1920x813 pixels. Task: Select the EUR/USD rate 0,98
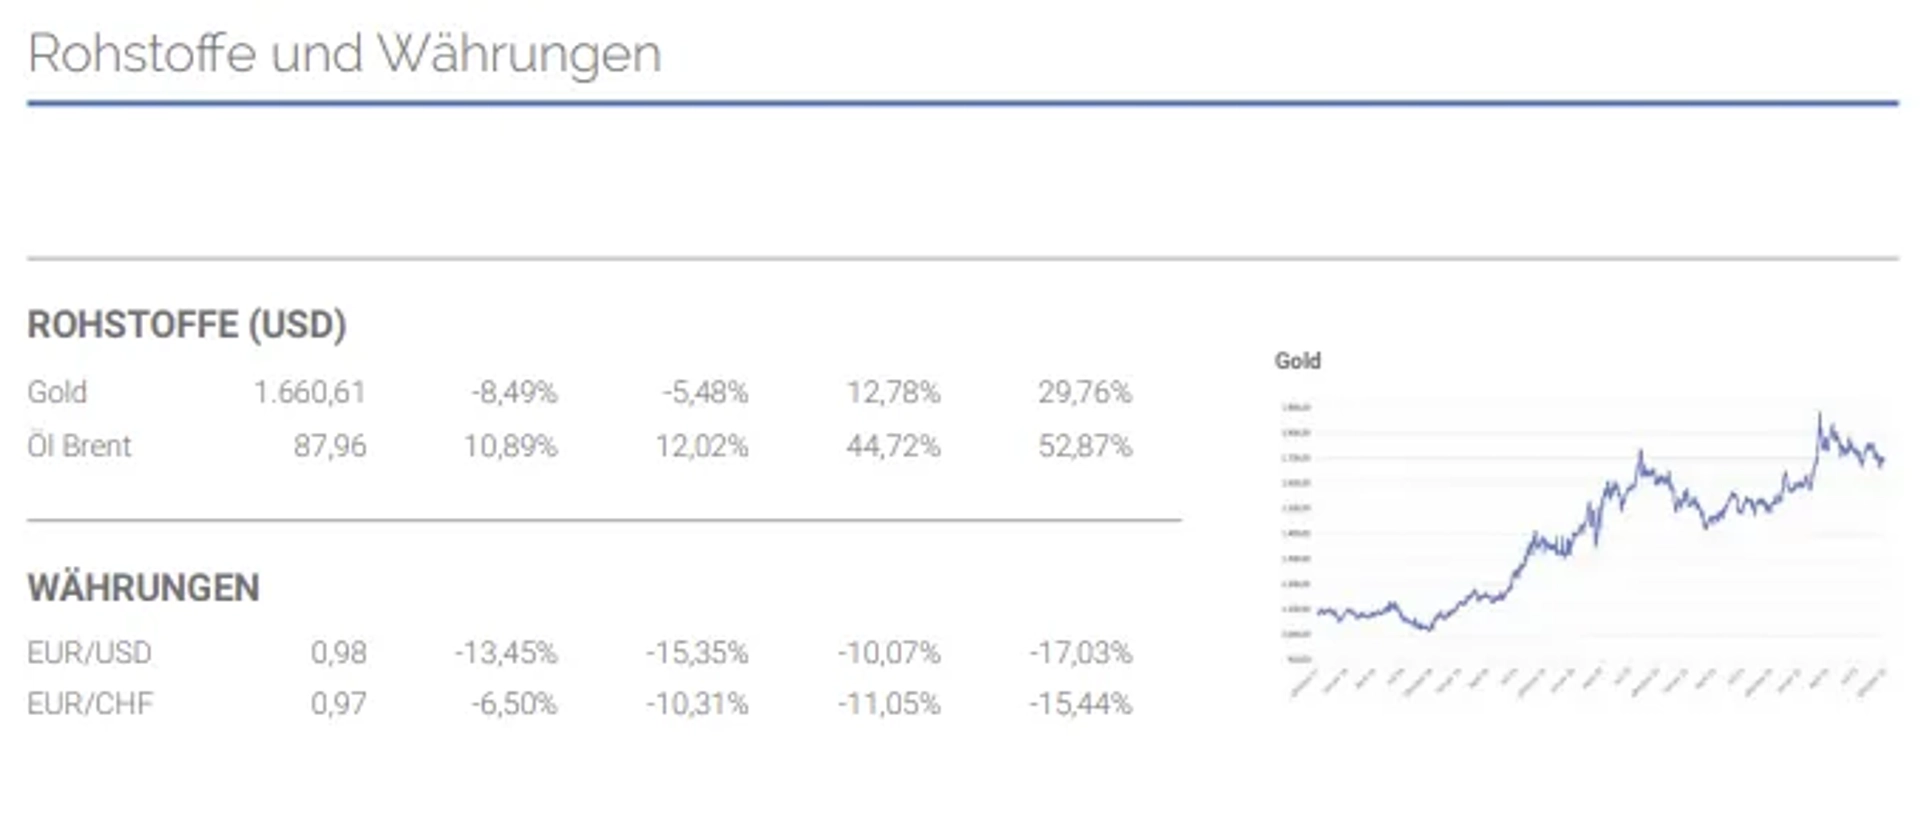click(339, 653)
